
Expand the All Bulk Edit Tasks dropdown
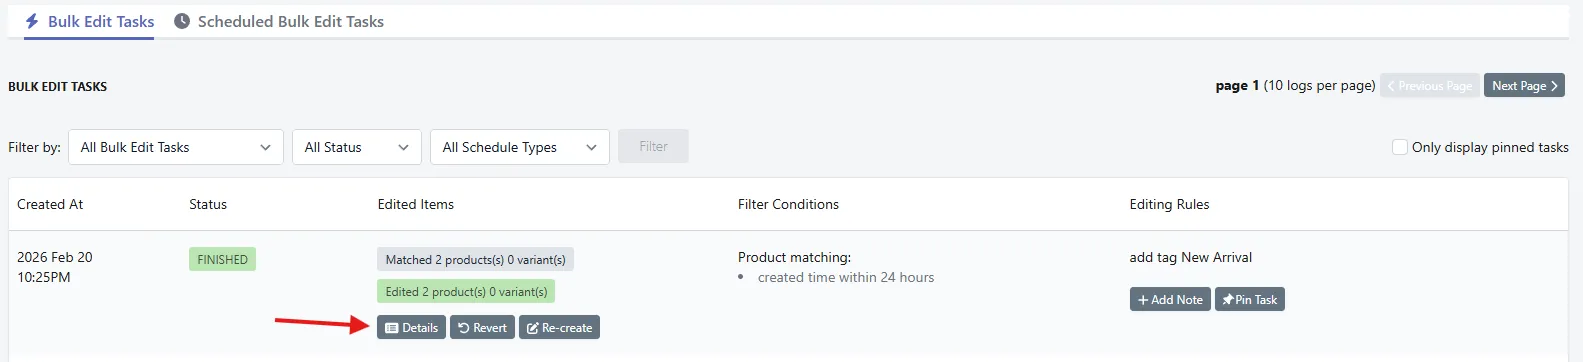(176, 147)
